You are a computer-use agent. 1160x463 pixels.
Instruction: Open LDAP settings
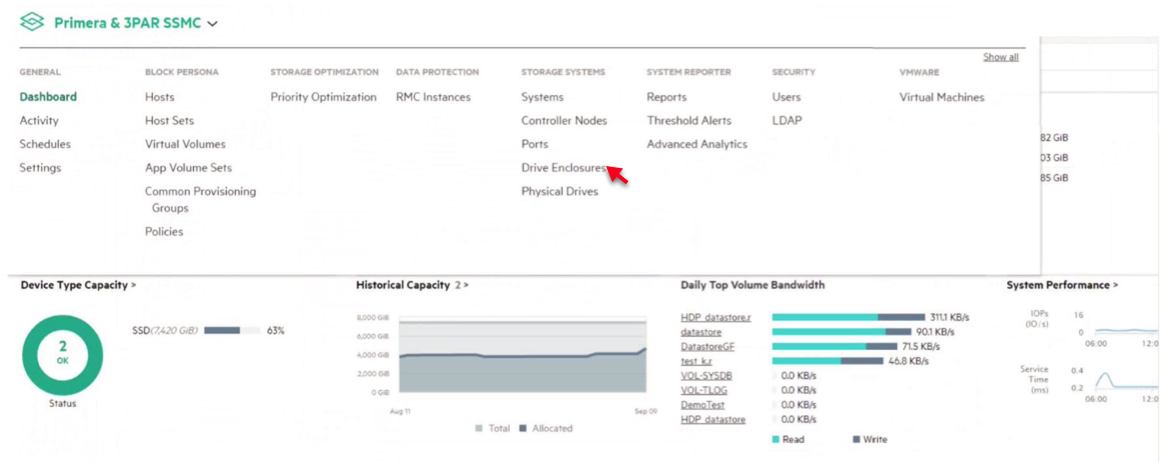(787, 121)
